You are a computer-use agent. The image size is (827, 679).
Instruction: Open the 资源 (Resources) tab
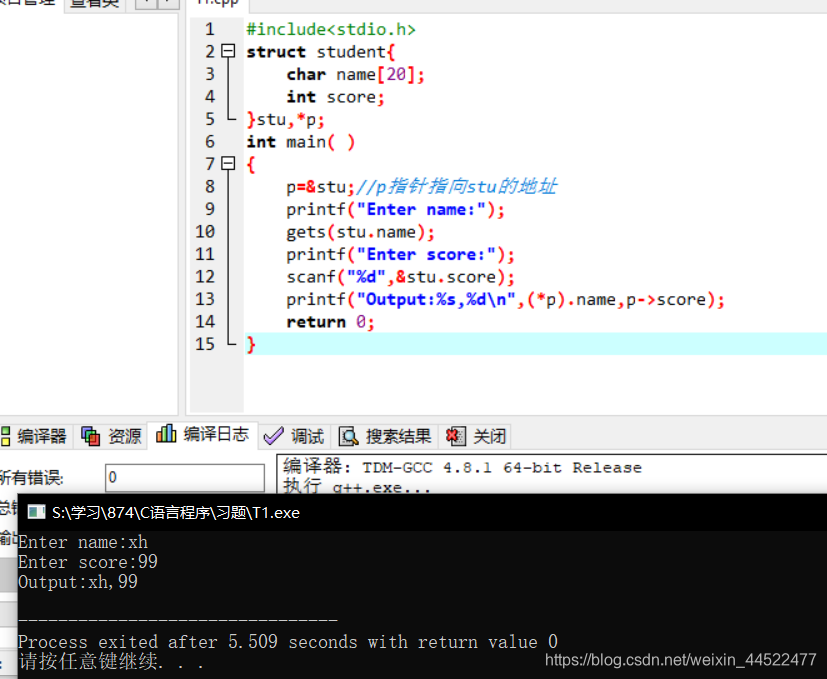click(x=111, y=436)
